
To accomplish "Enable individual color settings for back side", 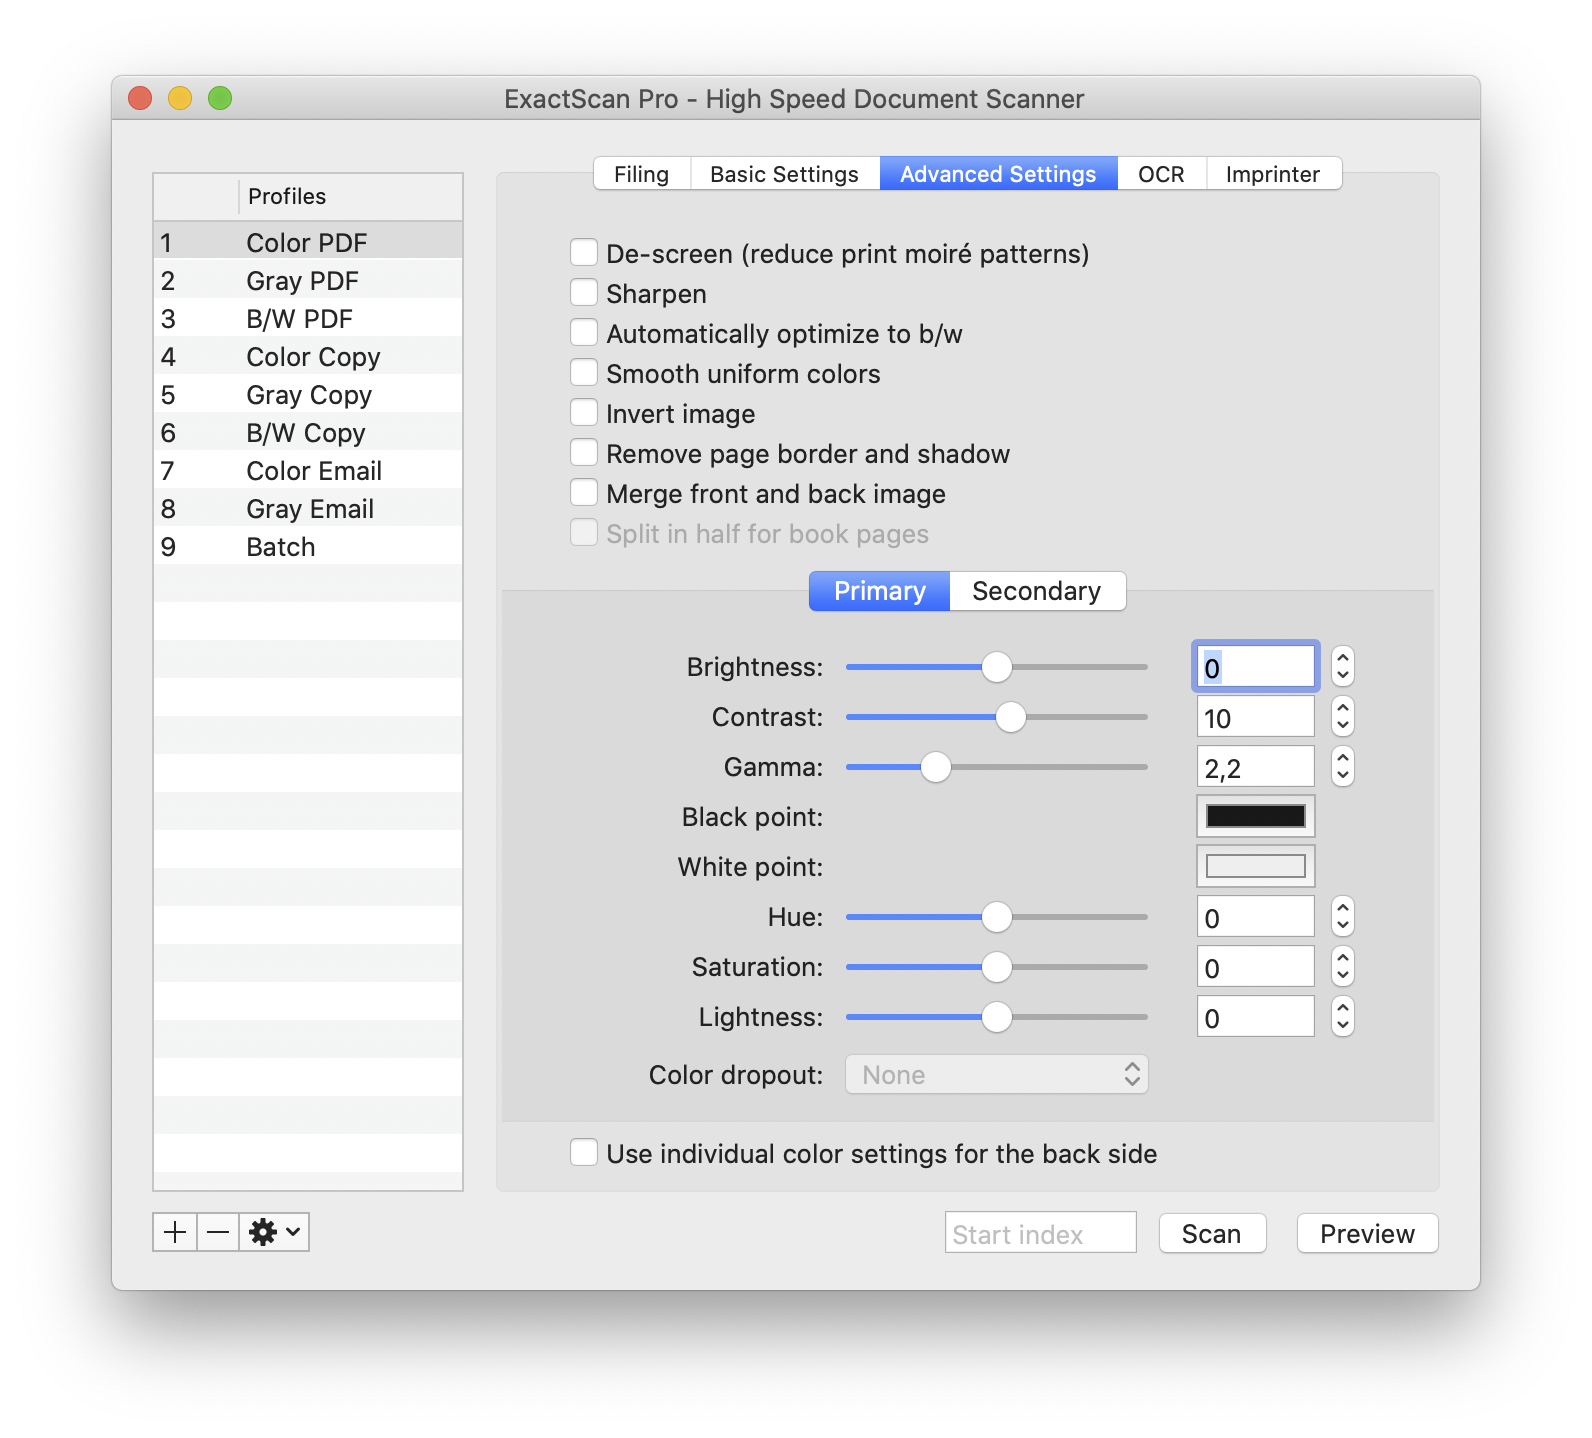I will pyautogui.click(x=584, y=1153).
